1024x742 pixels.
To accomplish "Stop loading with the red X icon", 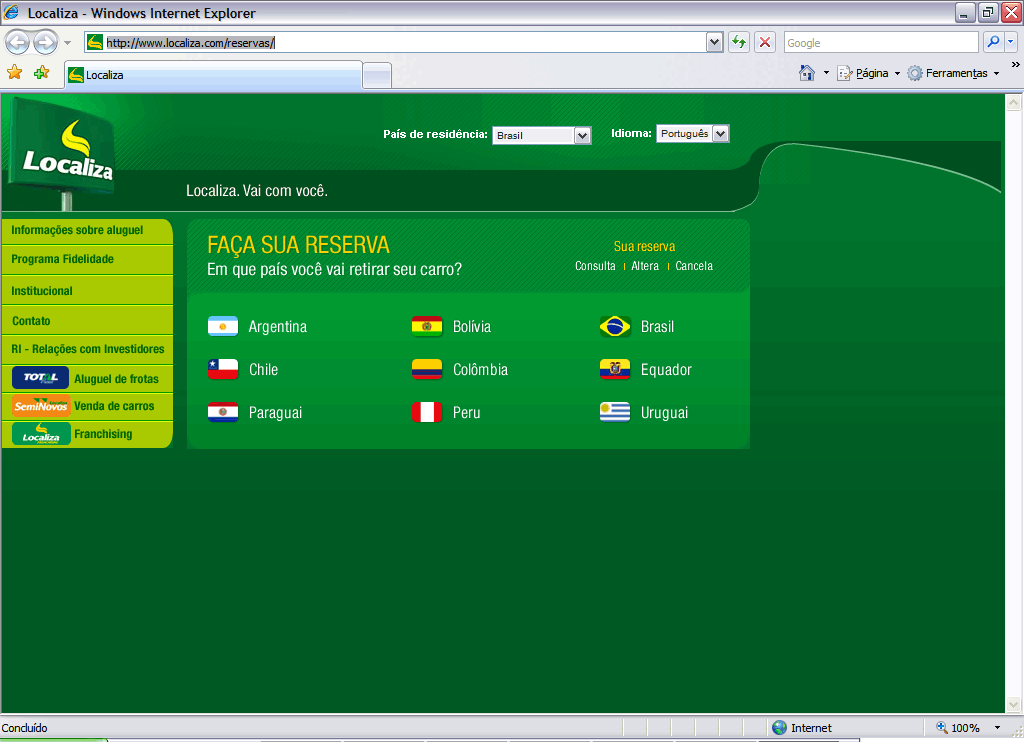I will point(765,42).
